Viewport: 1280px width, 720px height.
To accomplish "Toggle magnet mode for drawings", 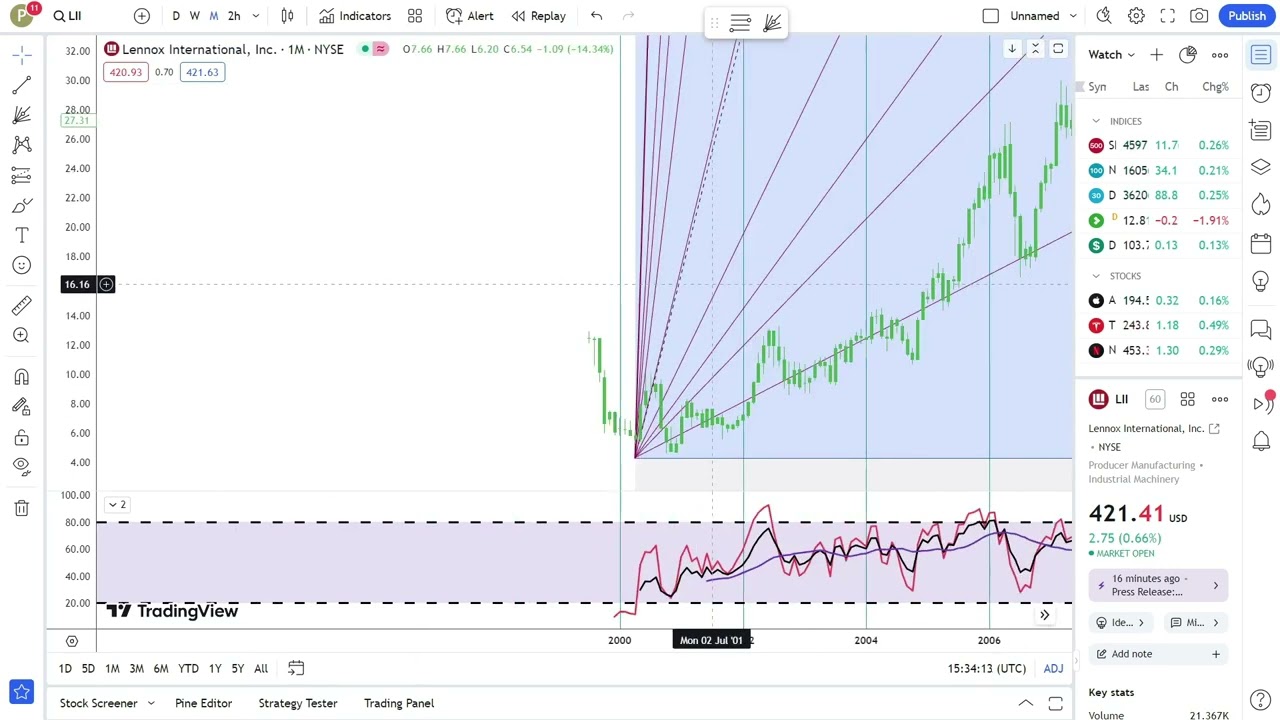I will pyautogui.click(x=22, y=377).
